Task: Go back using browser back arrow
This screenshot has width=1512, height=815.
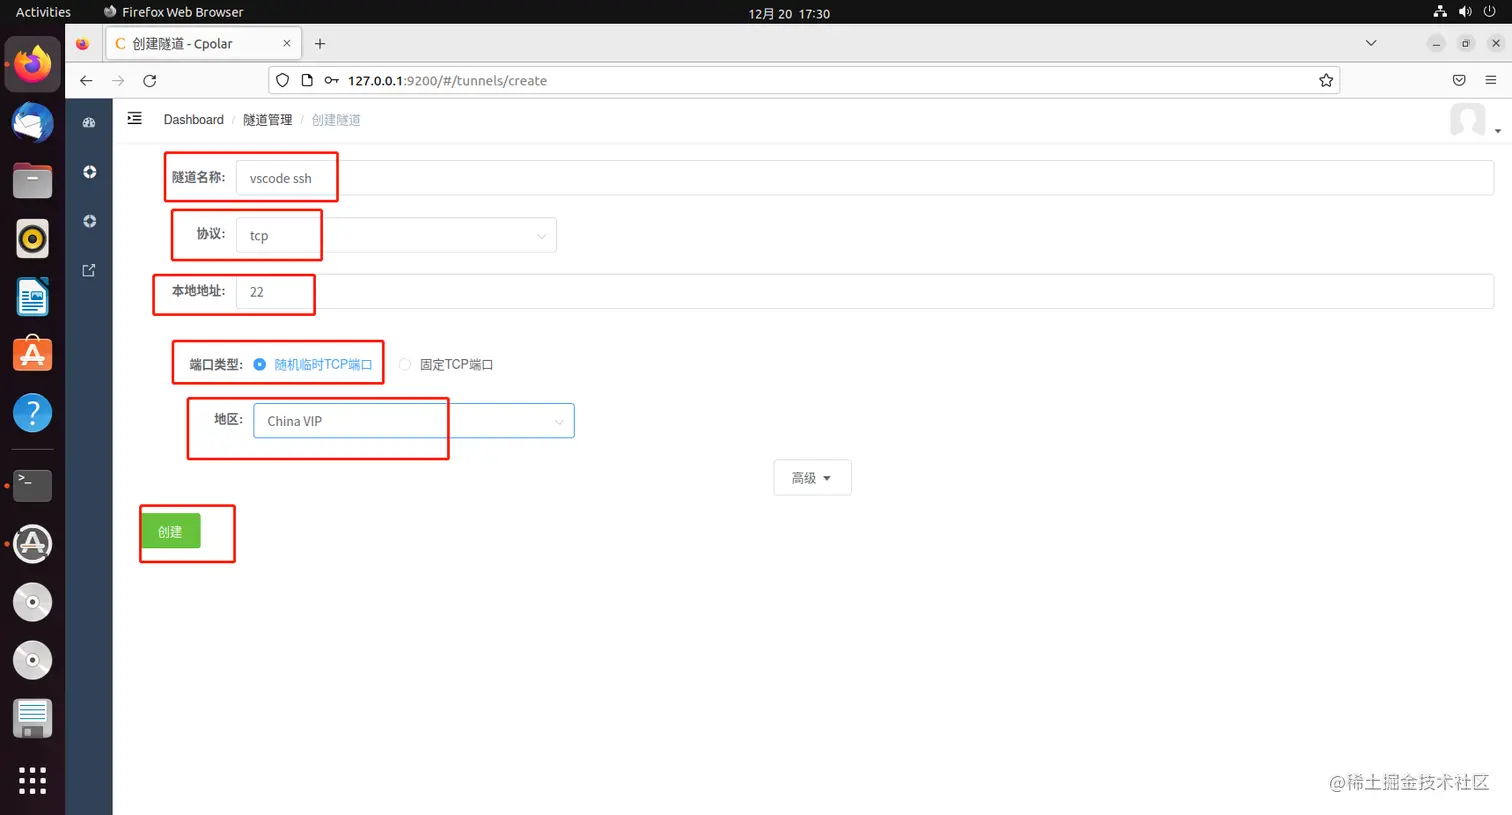Action: click(x=86, y=80)
